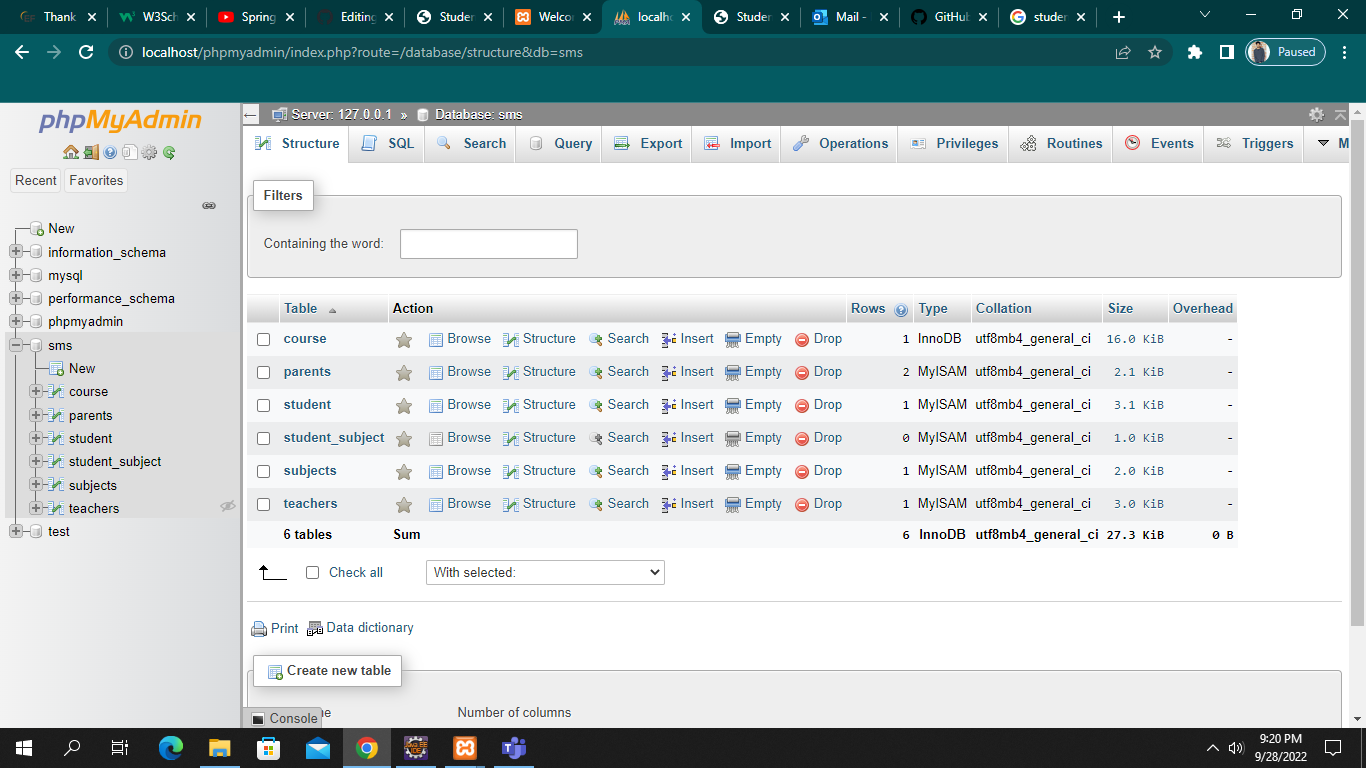Click the link-with-main-panel chain icon
The width and height of the screenshot is (1366, 768).
(209, 205)
